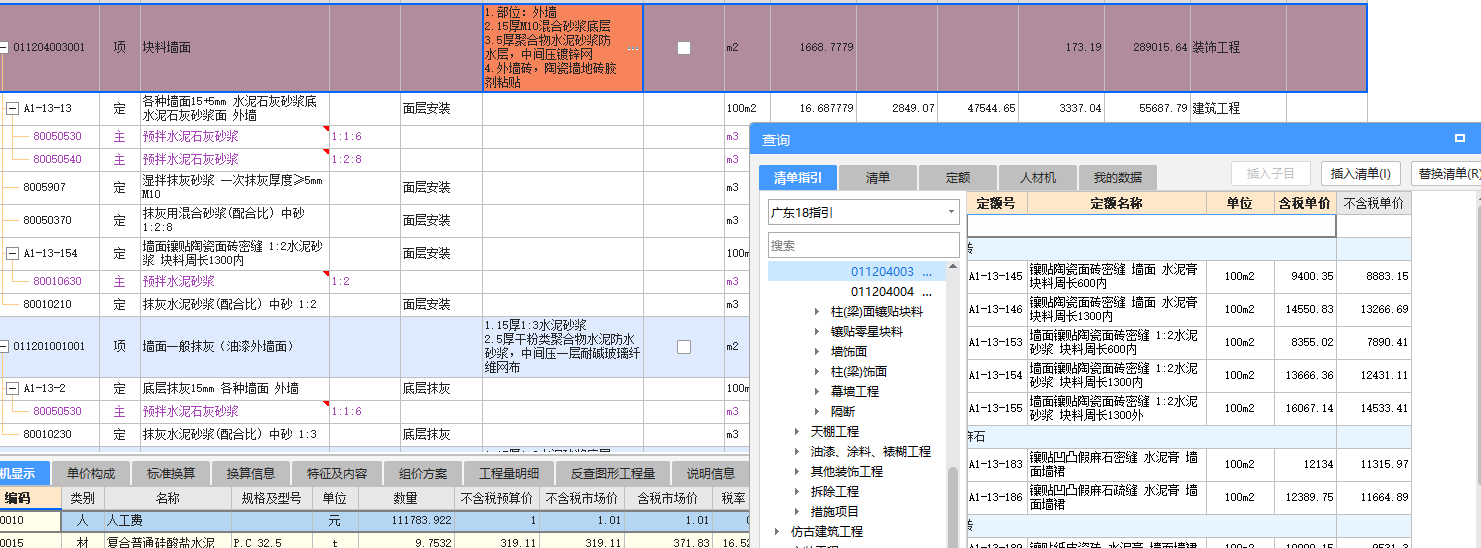Click the 定额号 column header
Viewport: 1481px width, 548px height.
click(996, 203)
